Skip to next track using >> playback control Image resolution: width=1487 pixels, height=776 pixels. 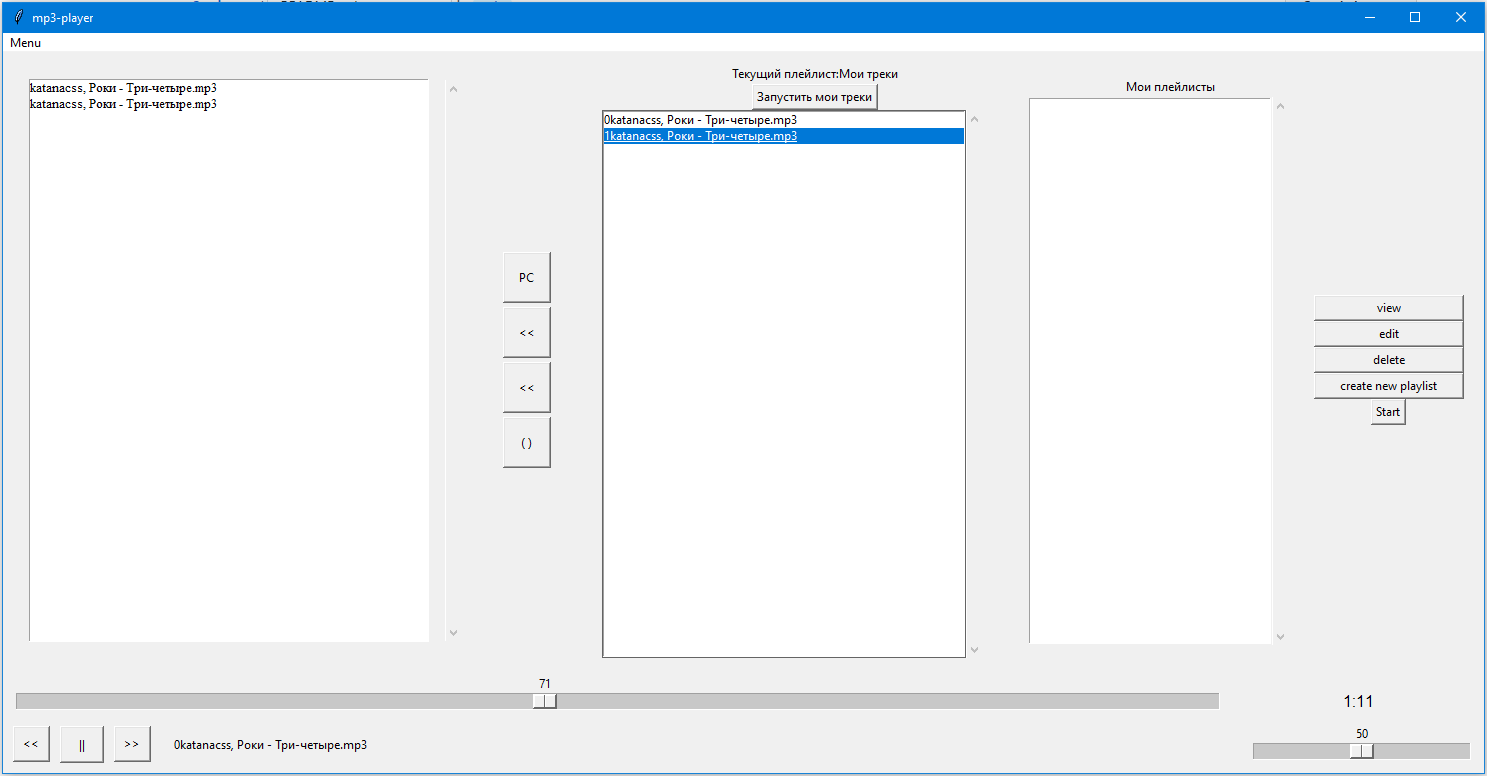(131, 744)
